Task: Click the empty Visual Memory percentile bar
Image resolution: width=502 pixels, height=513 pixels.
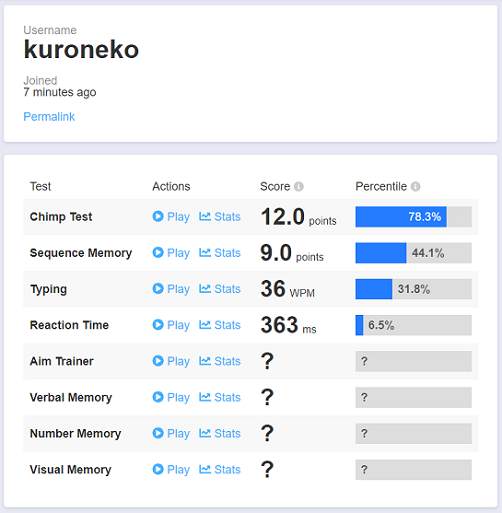Action: tap(413, 470)
